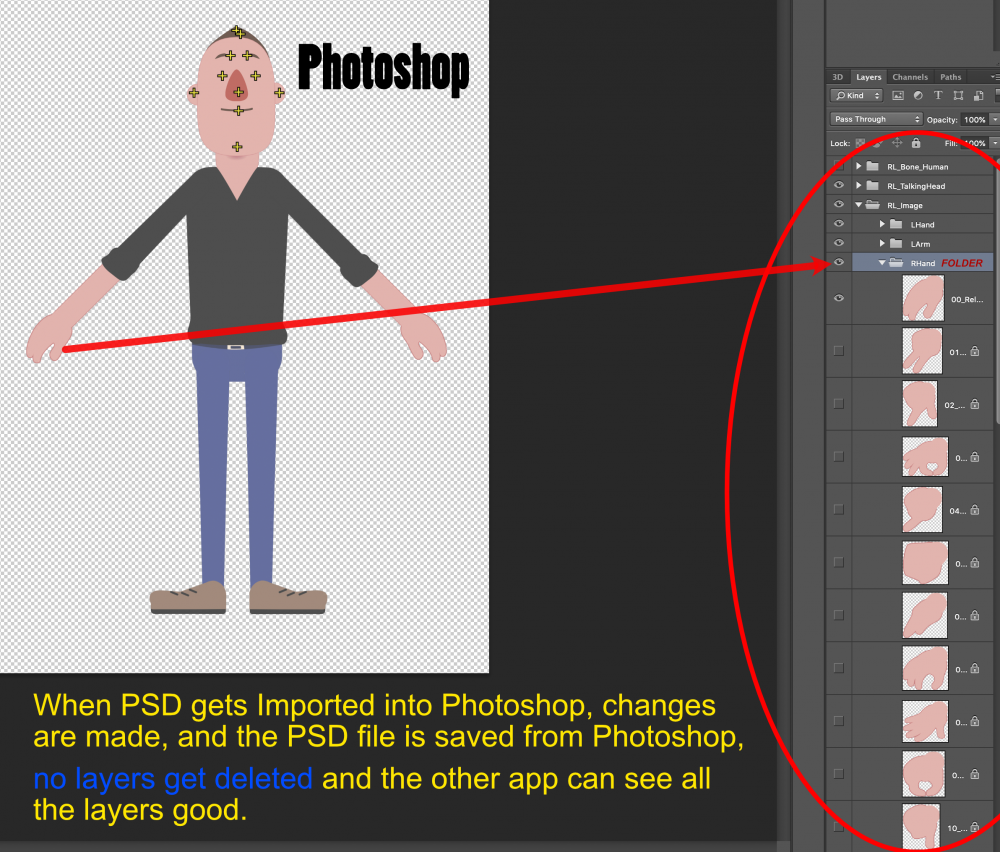Click the lock icon on layer 10_...
This screenshot has height=852, width=1000.
click(x=974, y=827)
